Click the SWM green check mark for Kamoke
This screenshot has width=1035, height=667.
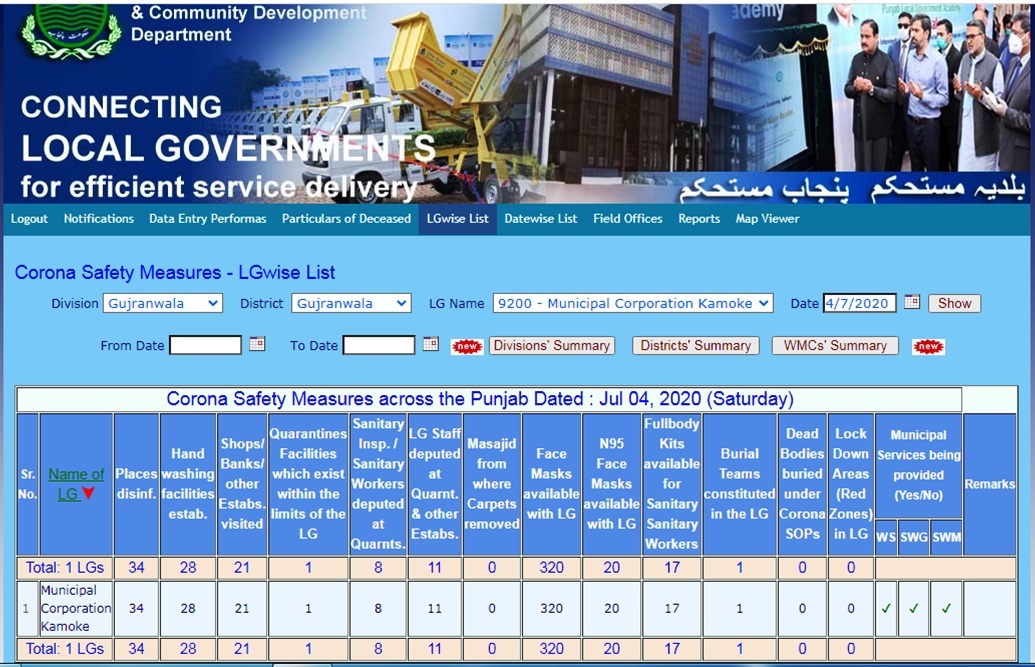946,608
